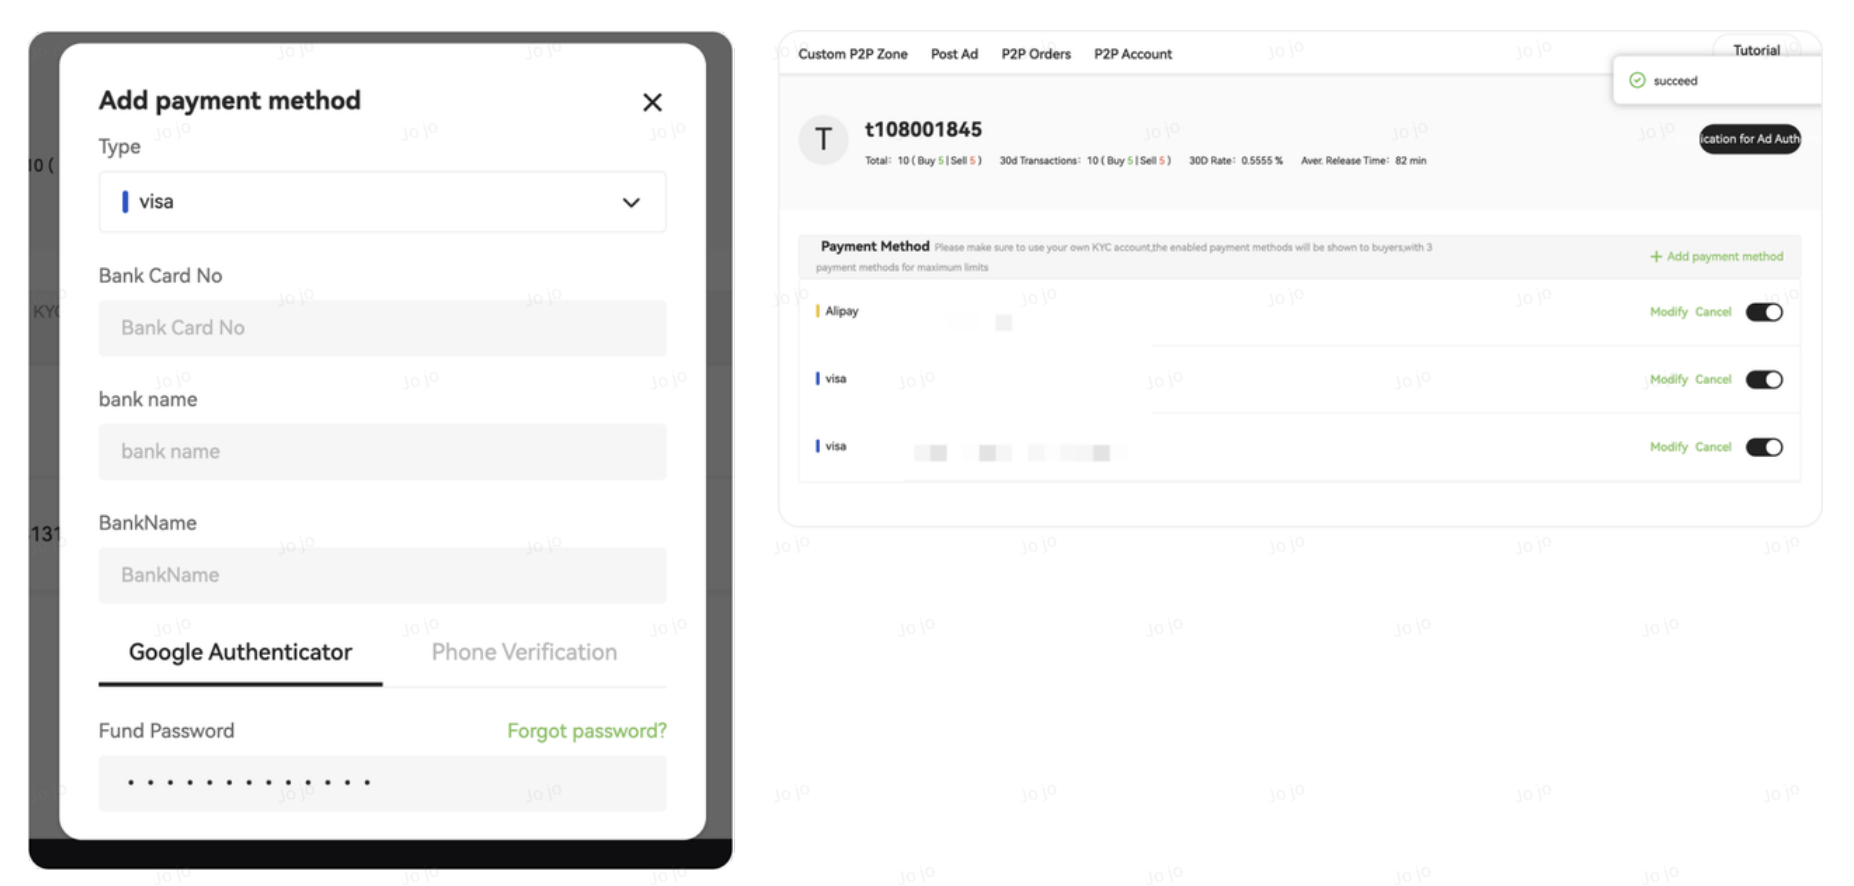Viewport: 1854px width, 886px height.
Task: Open the Forgot password? link
Action: (586, 731)
